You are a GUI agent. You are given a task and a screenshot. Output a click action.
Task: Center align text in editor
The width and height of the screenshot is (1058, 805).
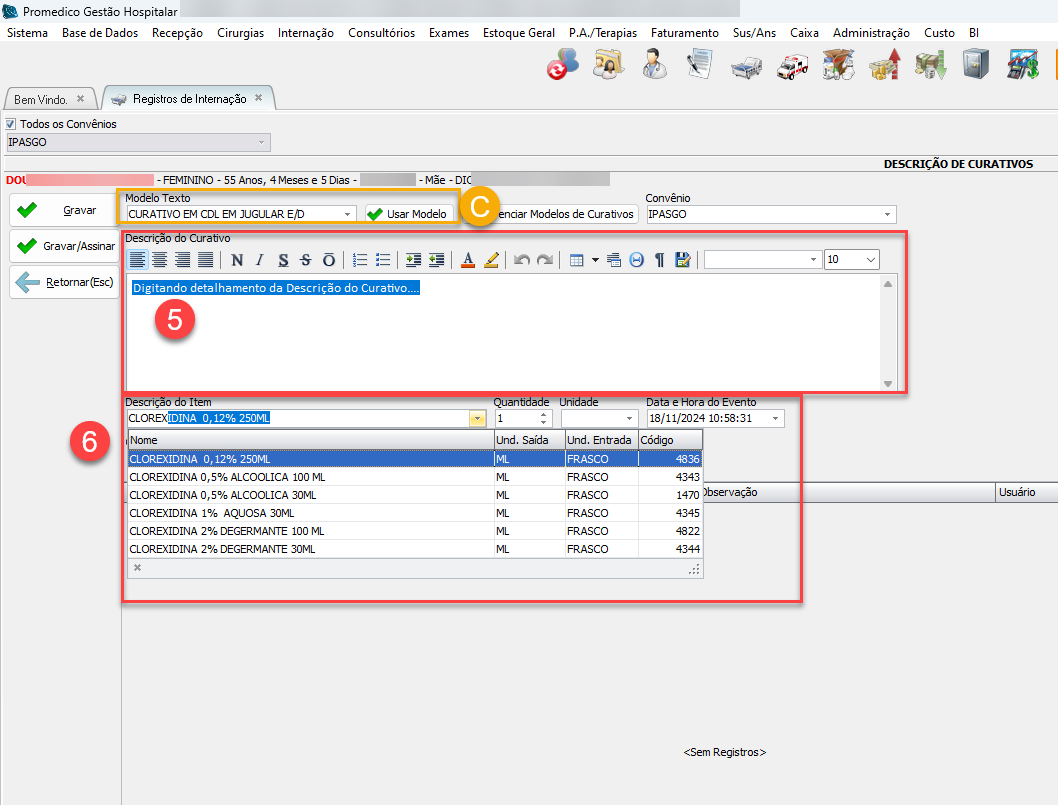160,260
